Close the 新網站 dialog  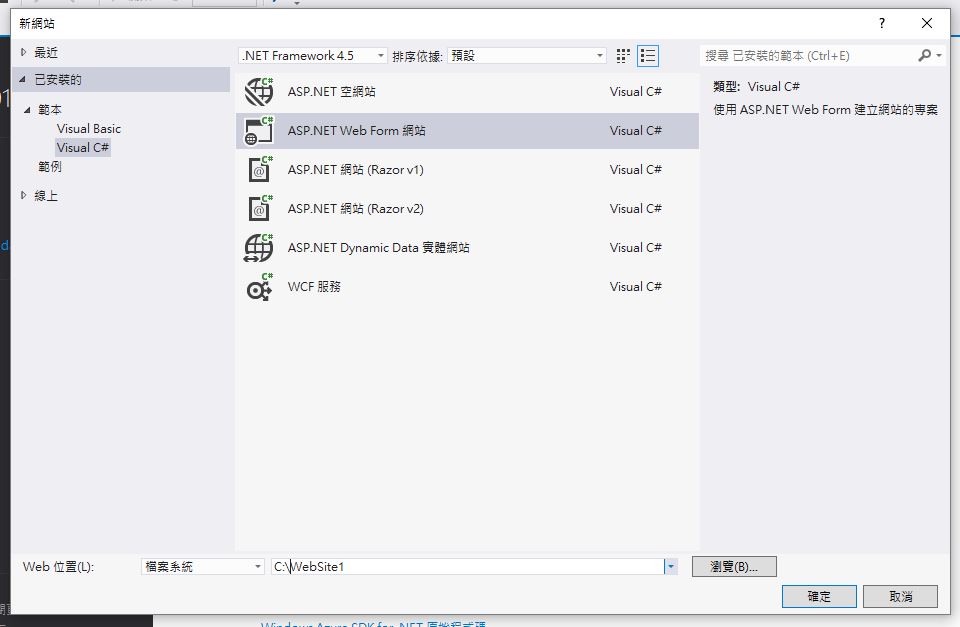click(x=927, y=23)
